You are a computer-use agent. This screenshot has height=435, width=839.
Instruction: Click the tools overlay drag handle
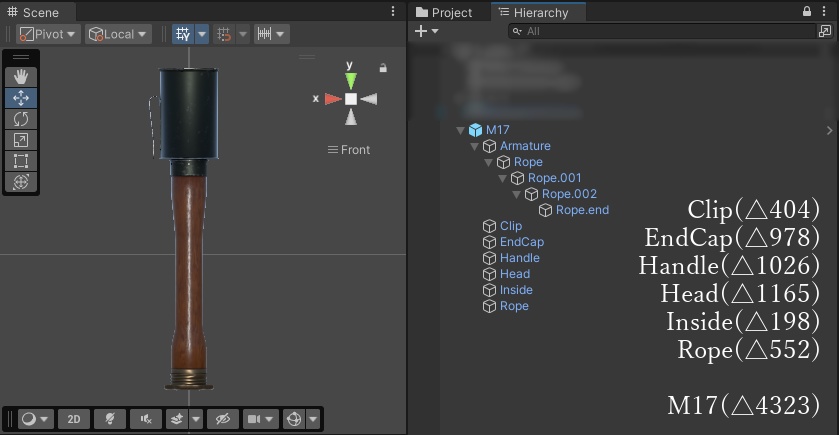21,57
